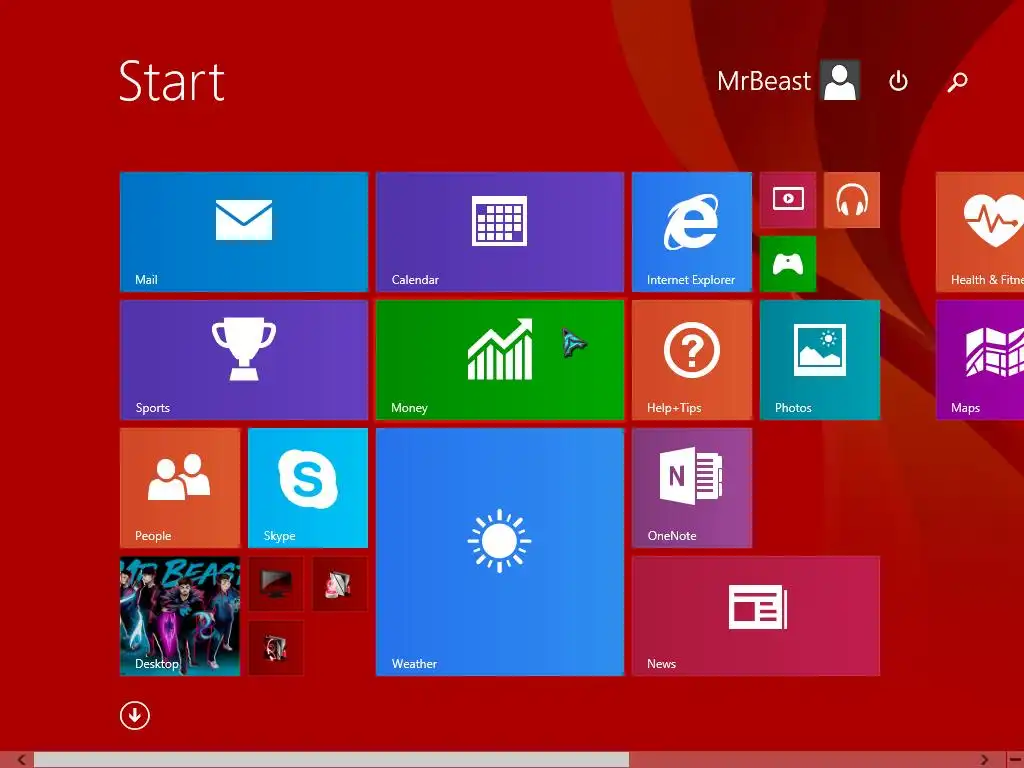Click the Start heading text
Image resolution: width=1024 pixels, height=768 pixels.
pos(172,81)
